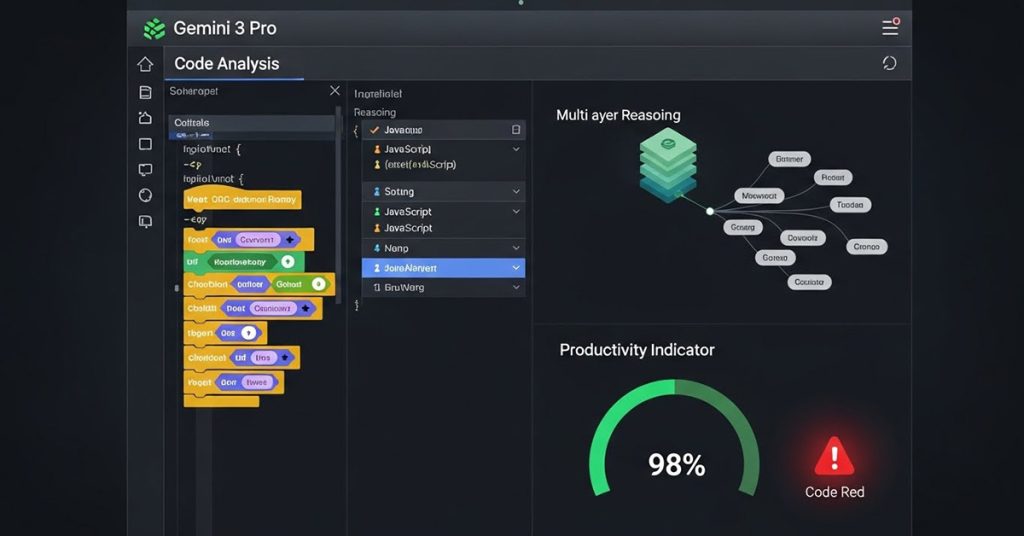Expand the Soting row chevron

click(x=516, y=192)
